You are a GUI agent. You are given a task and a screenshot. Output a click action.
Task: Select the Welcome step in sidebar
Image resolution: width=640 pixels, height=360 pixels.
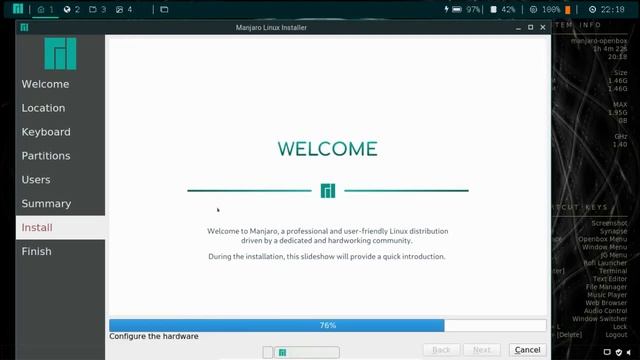[60, 84]
